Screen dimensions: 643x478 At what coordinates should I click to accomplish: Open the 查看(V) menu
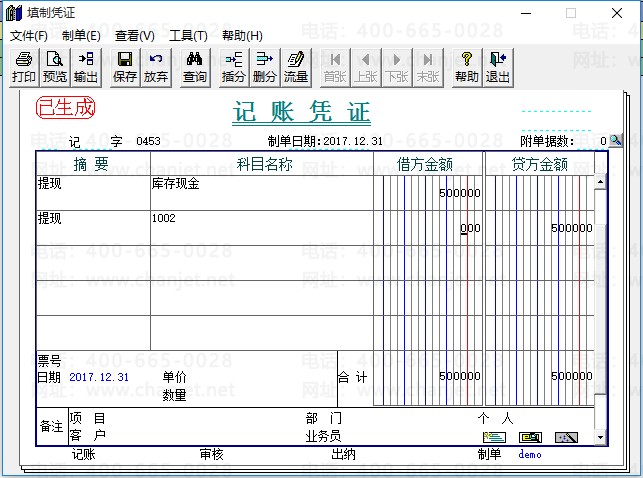(x=135, y=36)
